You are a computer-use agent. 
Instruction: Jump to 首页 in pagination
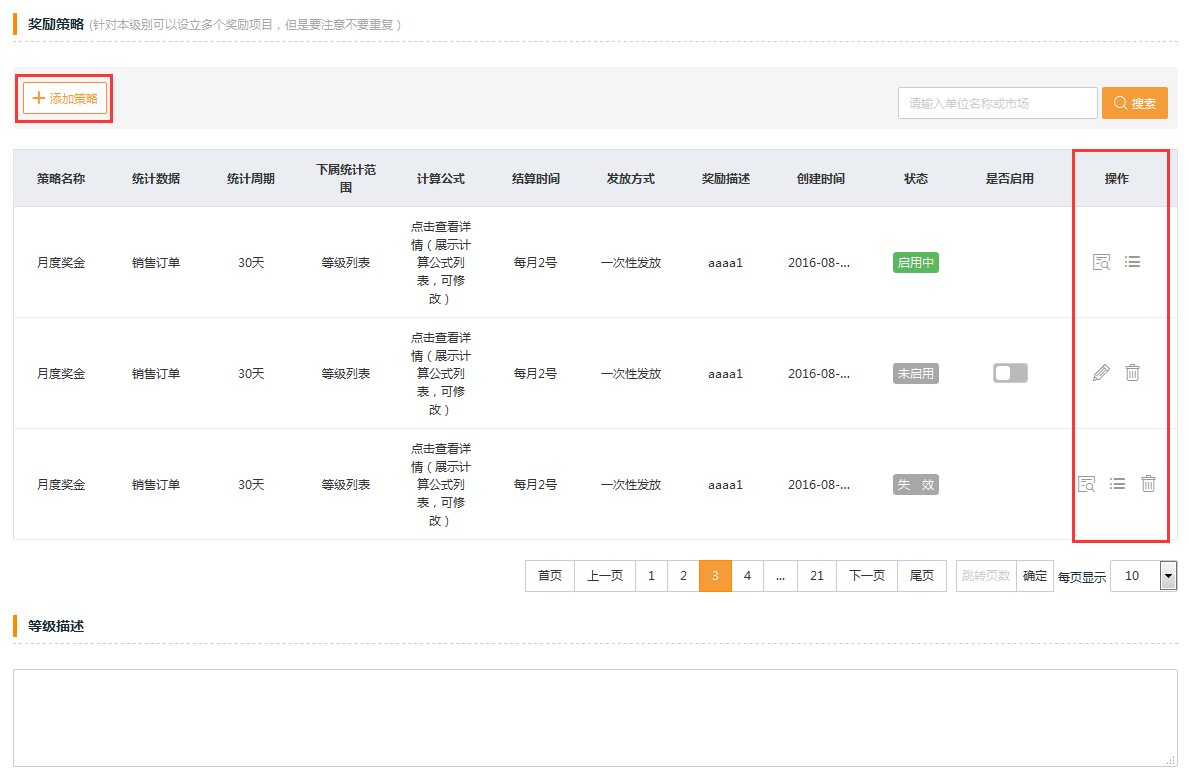550,576
